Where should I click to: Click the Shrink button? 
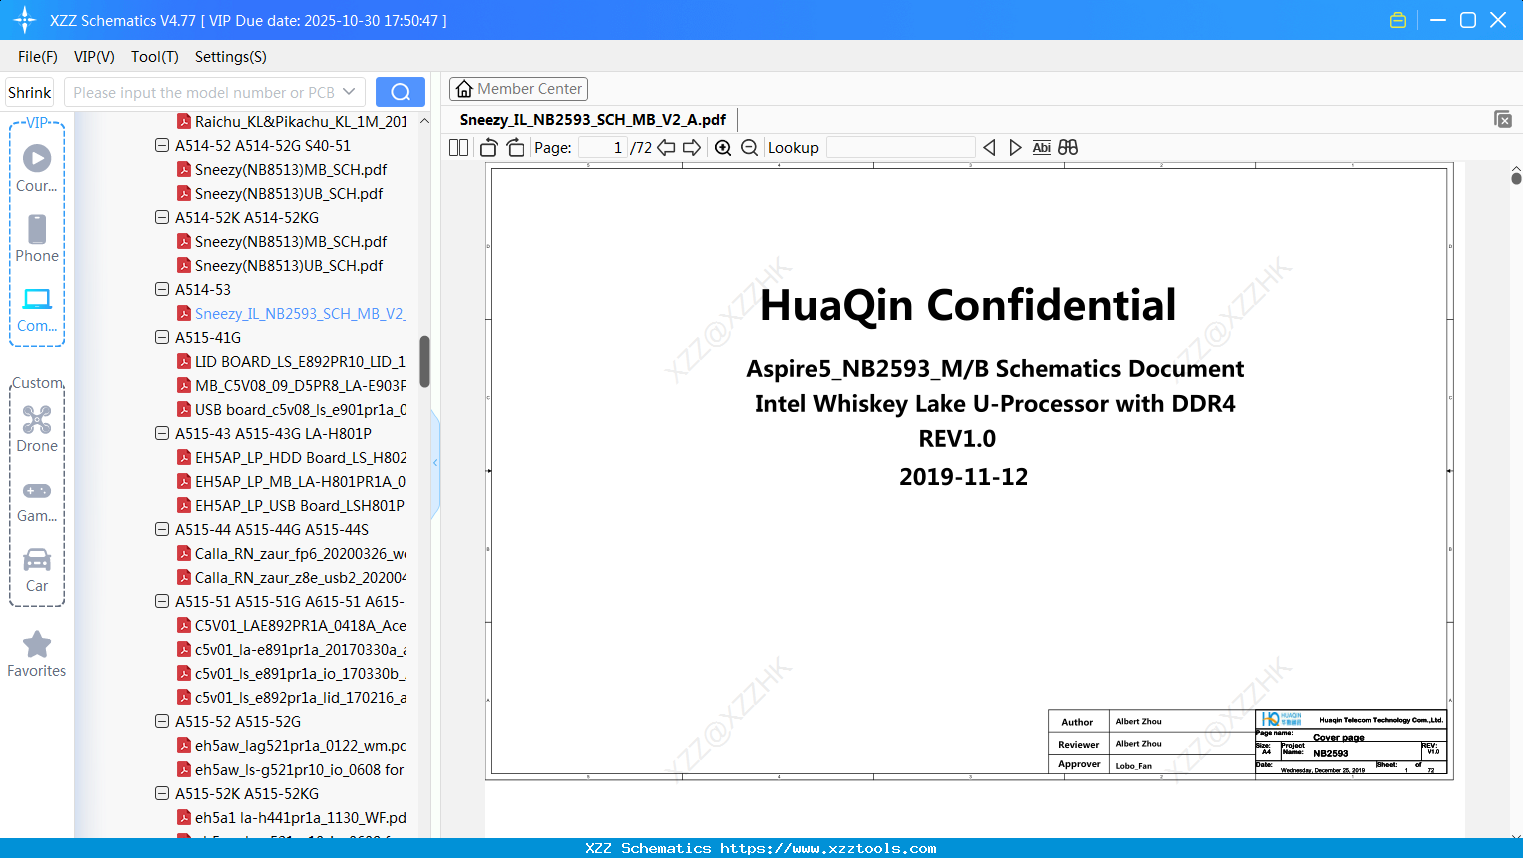click(x=30, y=92)
